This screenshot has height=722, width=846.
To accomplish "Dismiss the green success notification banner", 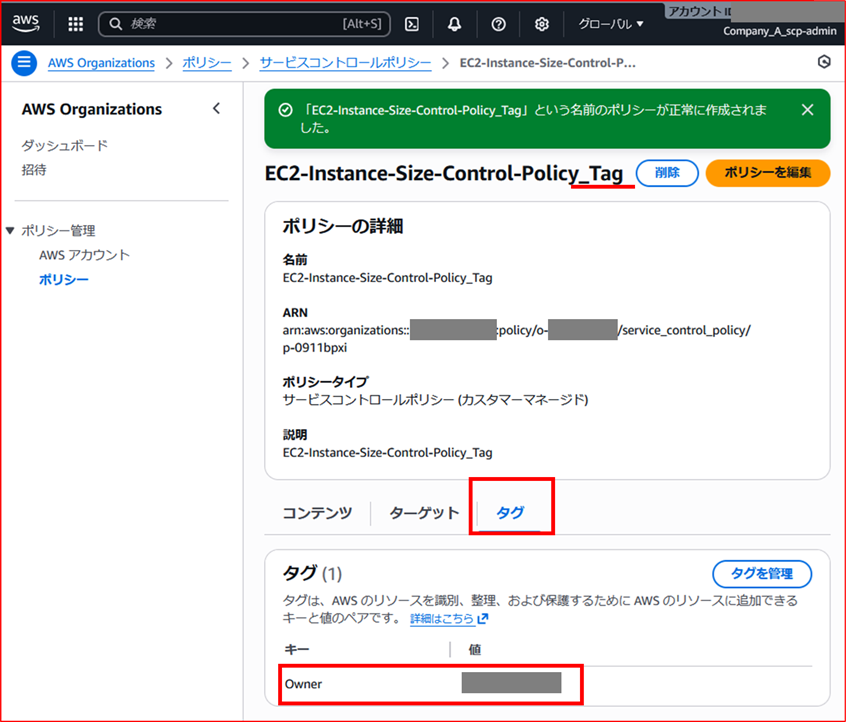I will tap(808, 110).
